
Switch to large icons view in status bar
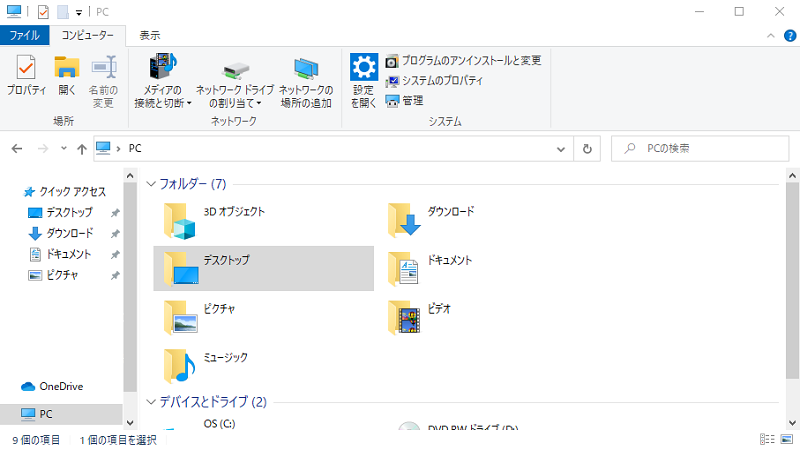coord(786,439)
